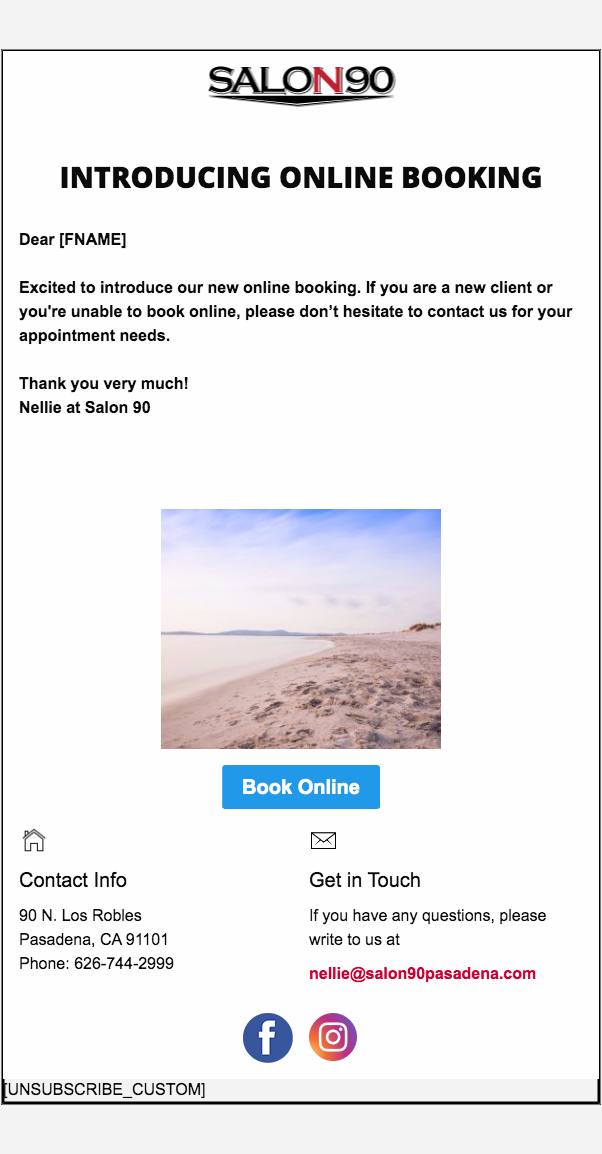Click the Introducing Online Booking headline
The height and width of the screenshot is (1154, 602).
point(301,178)
